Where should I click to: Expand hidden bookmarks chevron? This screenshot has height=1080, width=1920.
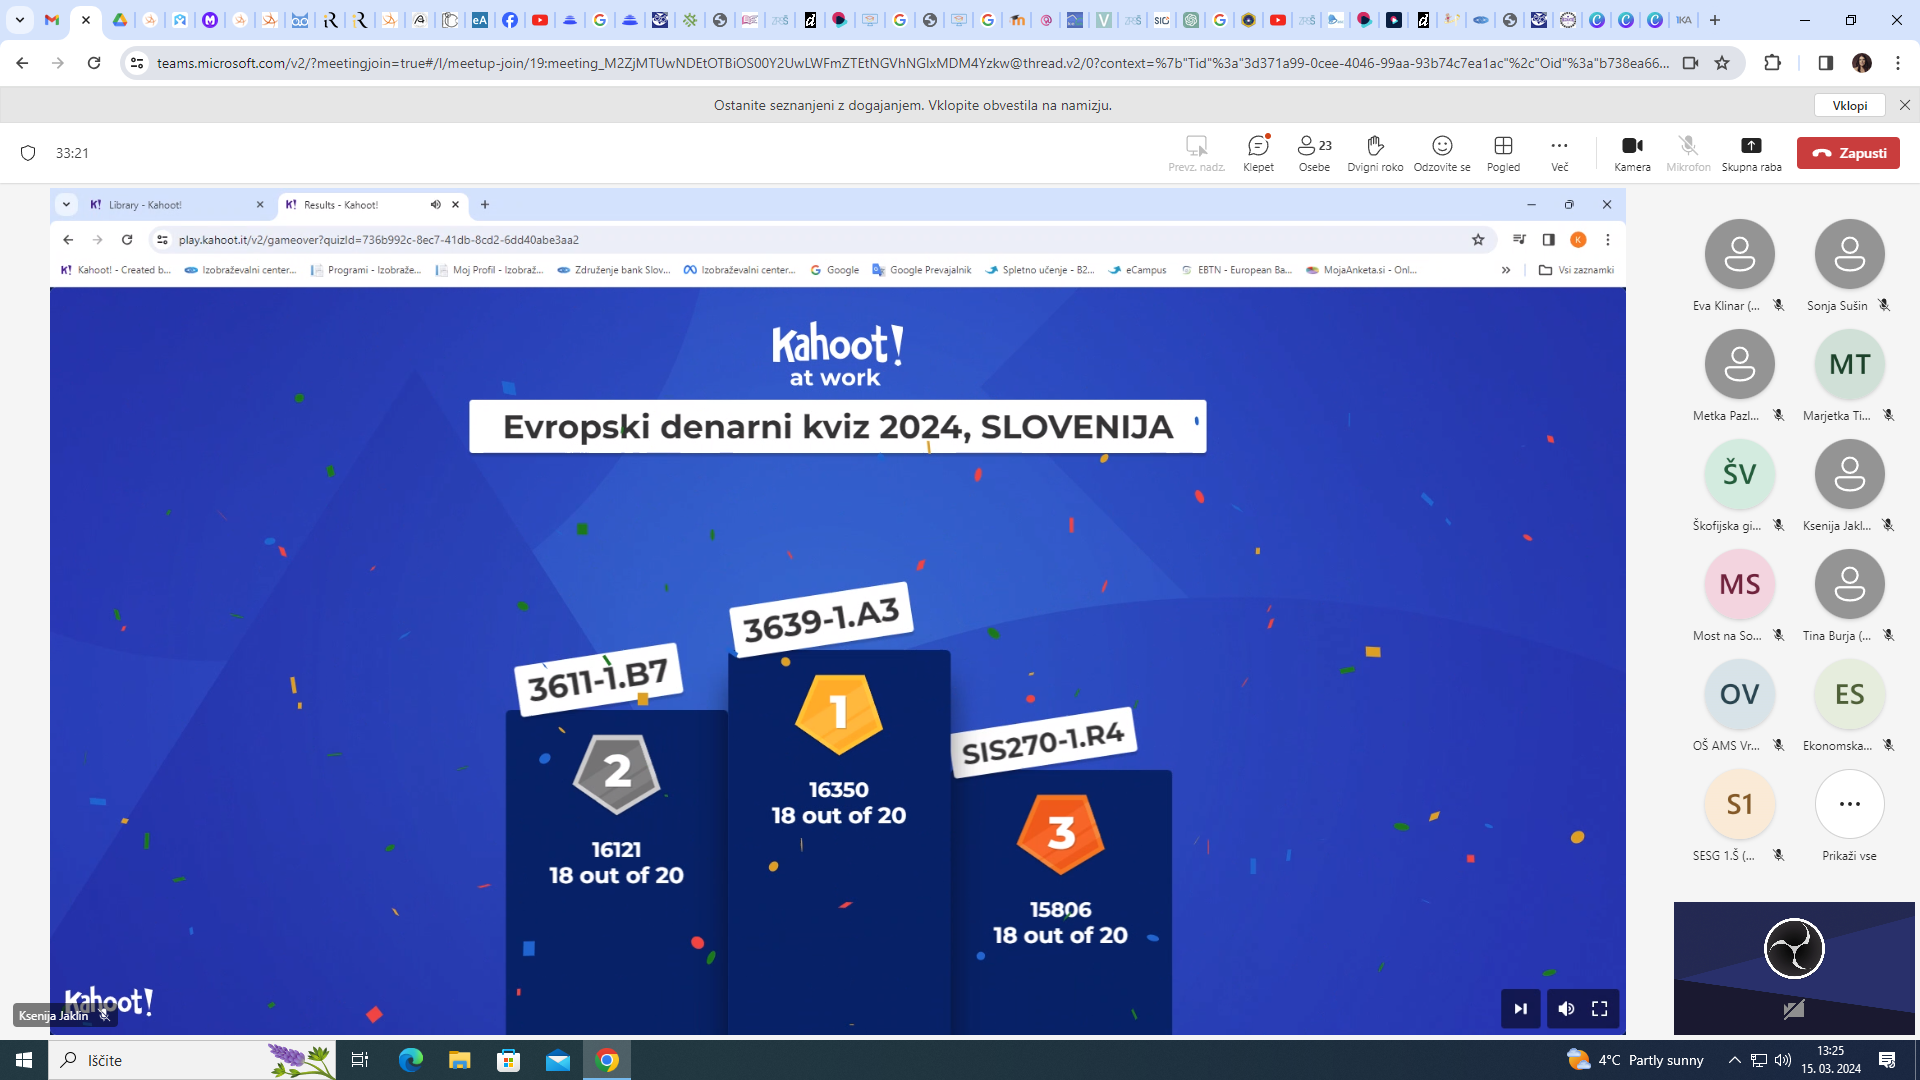tap(1506, 270)
